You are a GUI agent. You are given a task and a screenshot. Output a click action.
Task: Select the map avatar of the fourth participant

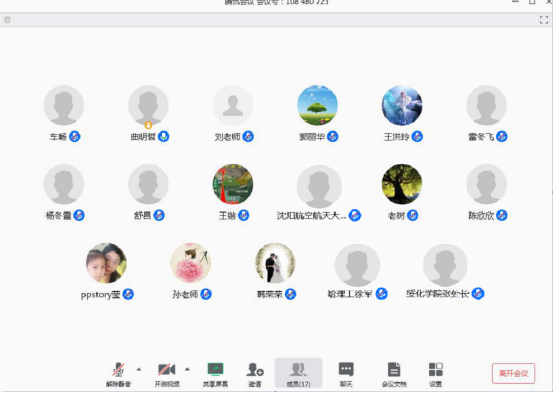click(x=233, y=184)
